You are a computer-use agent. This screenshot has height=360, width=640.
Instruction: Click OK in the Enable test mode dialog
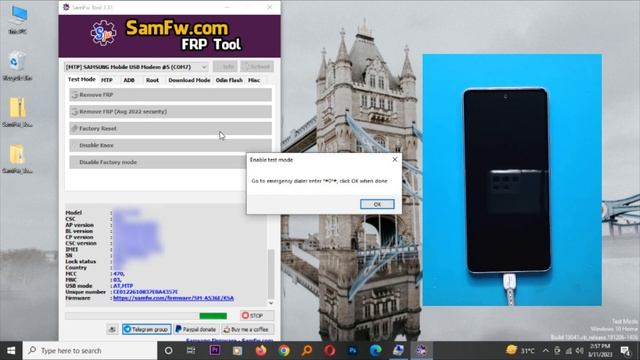click(377, 204)
